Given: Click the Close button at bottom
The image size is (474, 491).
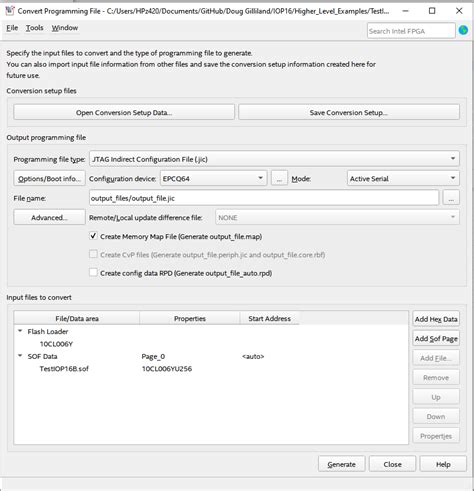Looking at the screenshot, I should pos(392,464).
